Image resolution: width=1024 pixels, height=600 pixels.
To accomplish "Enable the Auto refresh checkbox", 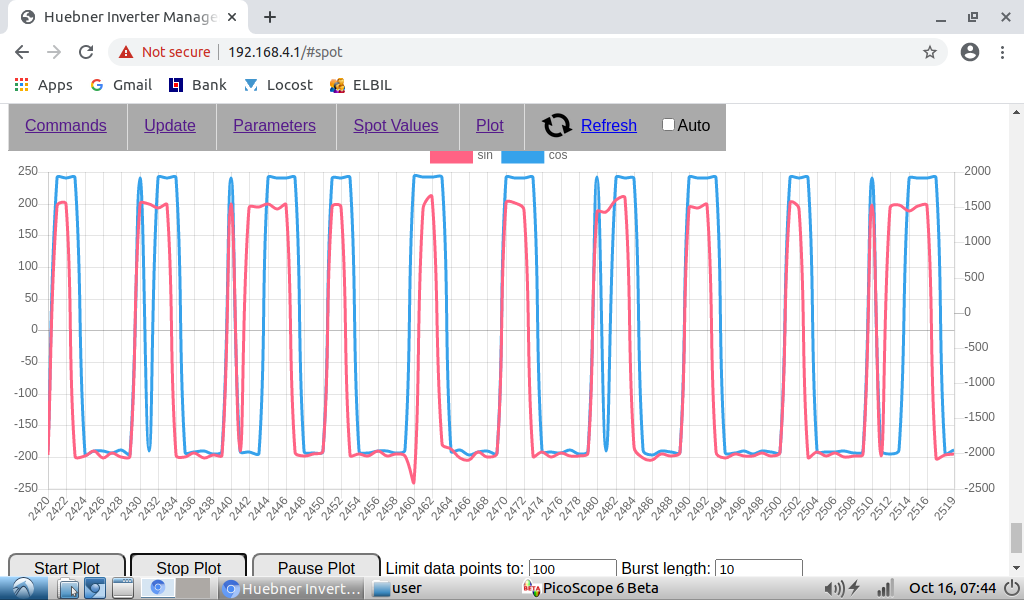I will (x=668, y=125).
